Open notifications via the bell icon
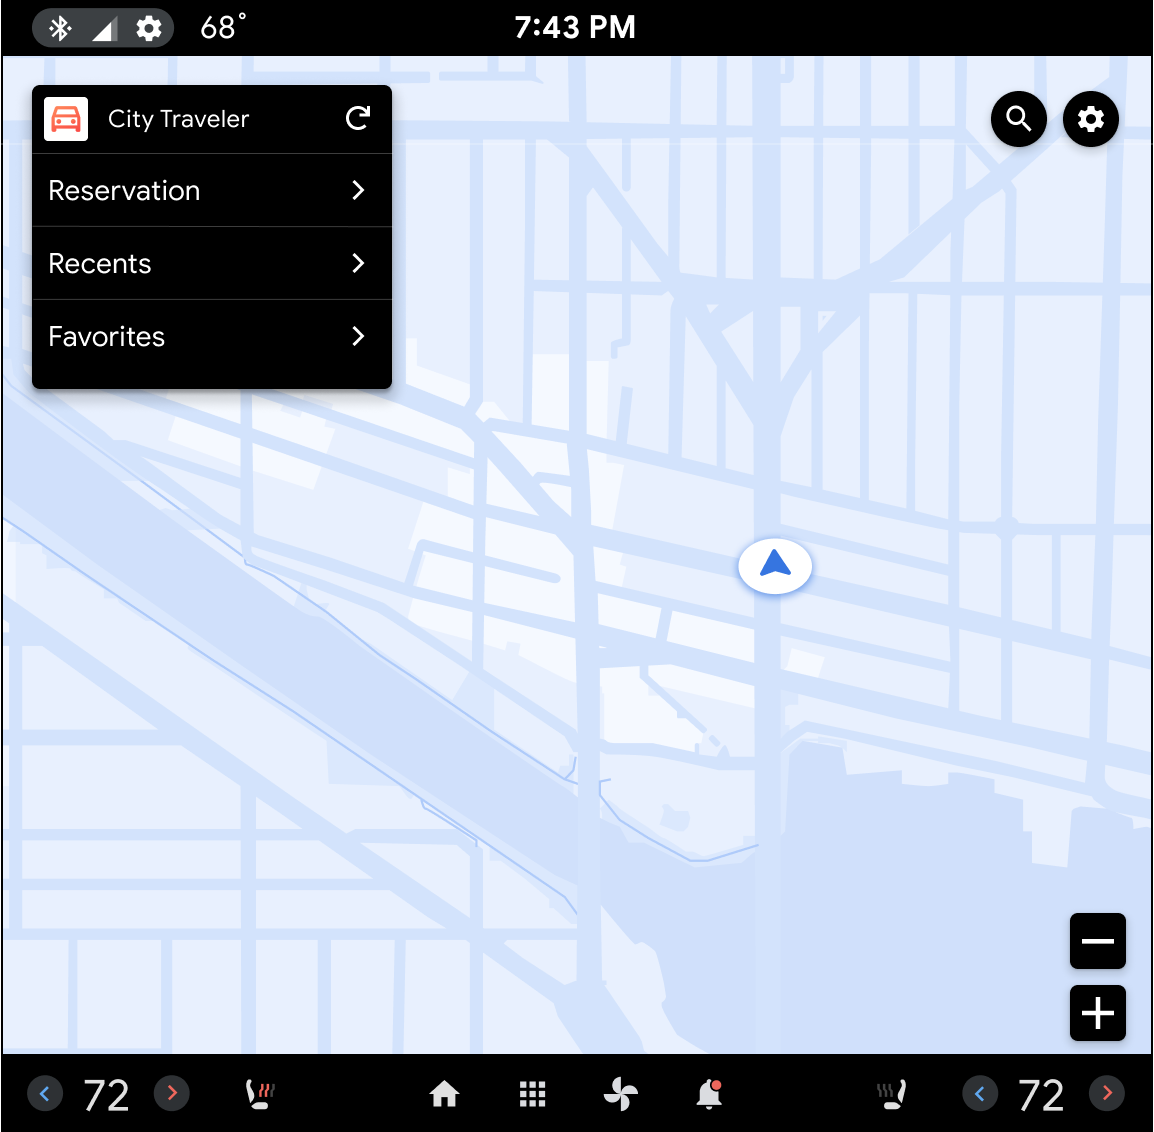 (709, 1094)
